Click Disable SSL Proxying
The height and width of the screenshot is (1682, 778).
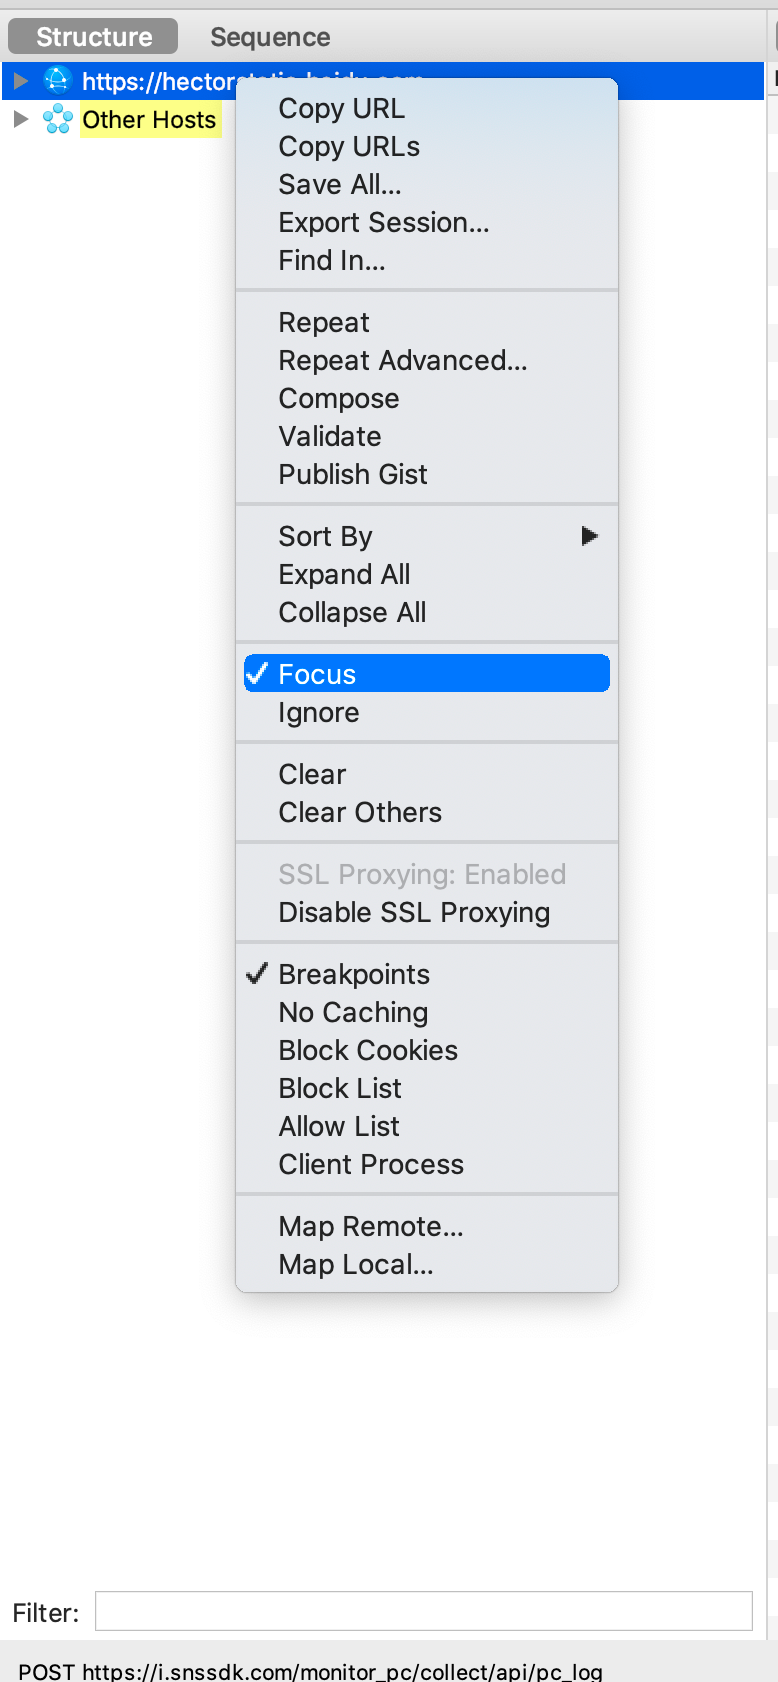tap(414, 913)
